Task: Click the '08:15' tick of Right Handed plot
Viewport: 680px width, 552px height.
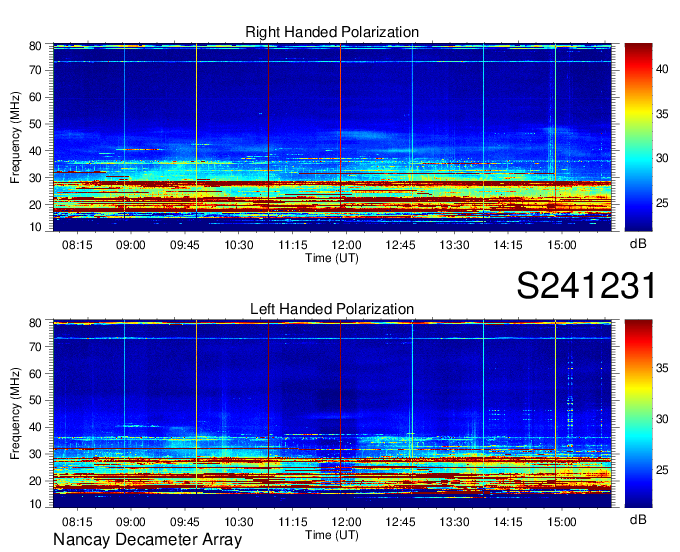Action: pos(77,245)
